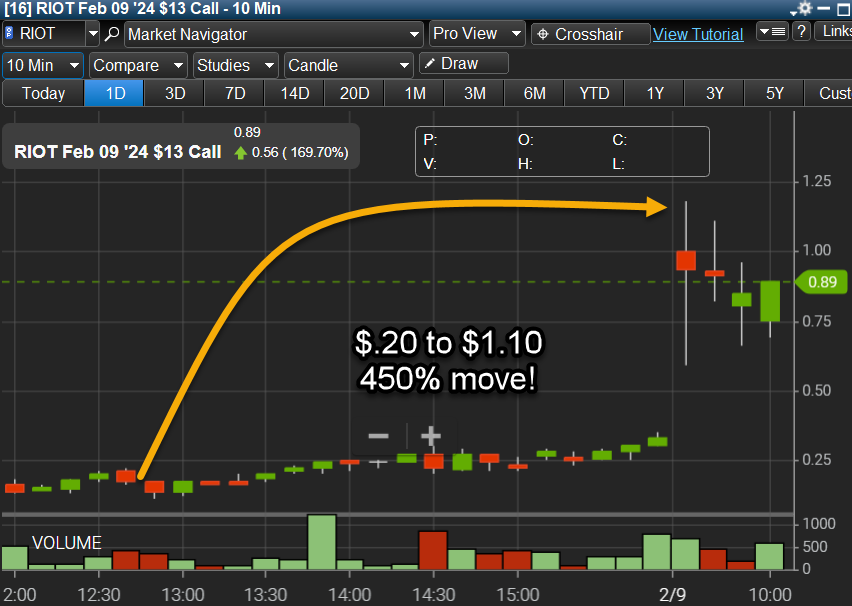Select the YTD range tab
The width and height of the screenshot is (852, 606).
pos(594,93)
